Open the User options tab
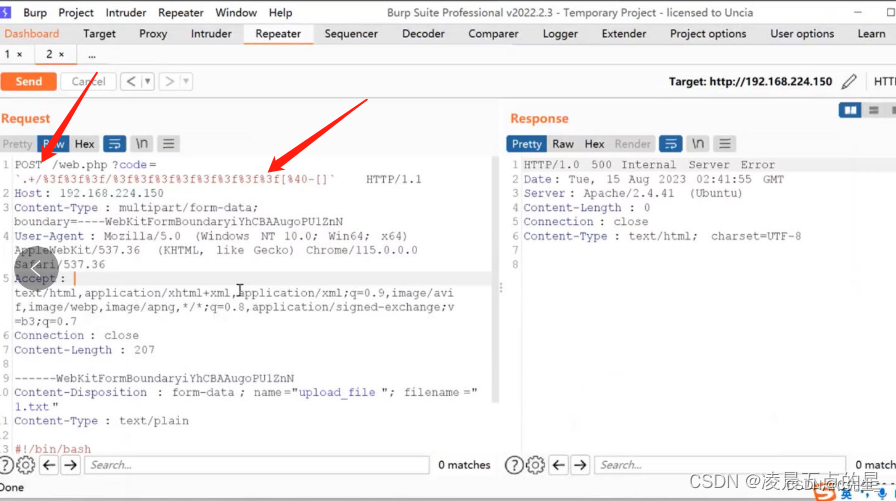Screen dimensions: 896x501 [x=802, y=34]
